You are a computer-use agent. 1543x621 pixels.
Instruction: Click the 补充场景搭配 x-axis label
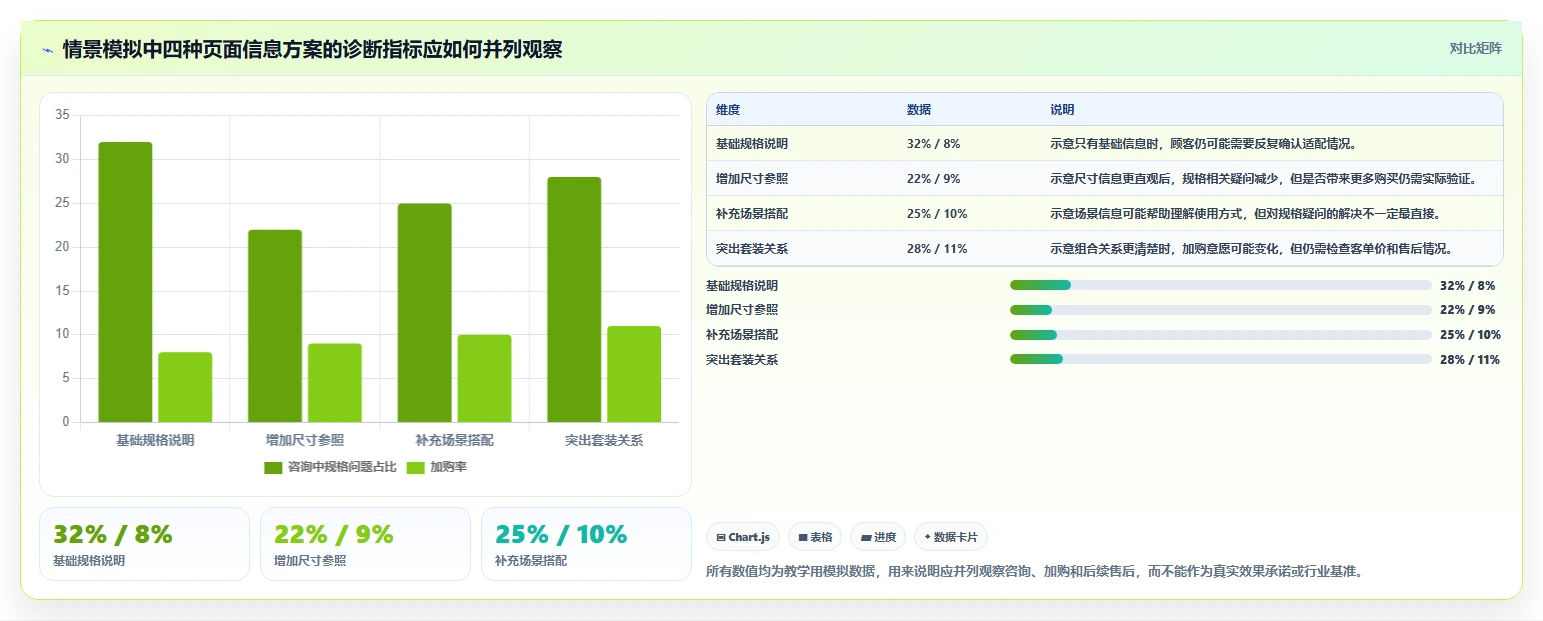(454, 440)
